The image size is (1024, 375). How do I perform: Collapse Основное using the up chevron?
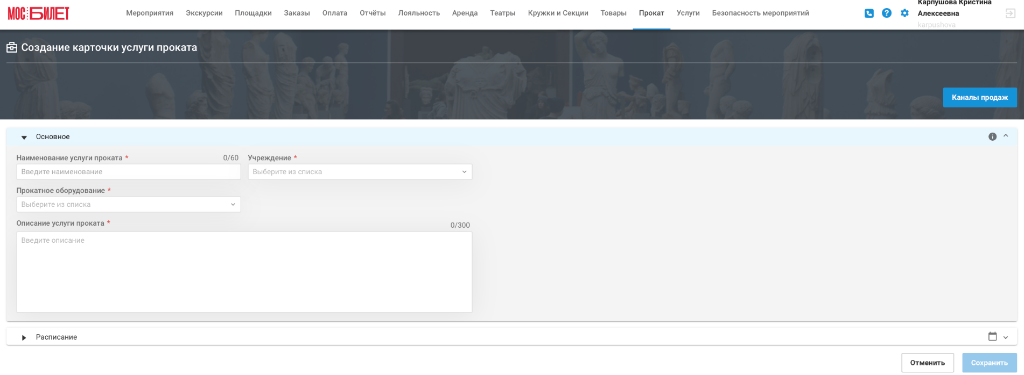click(x=1006, y=136)
